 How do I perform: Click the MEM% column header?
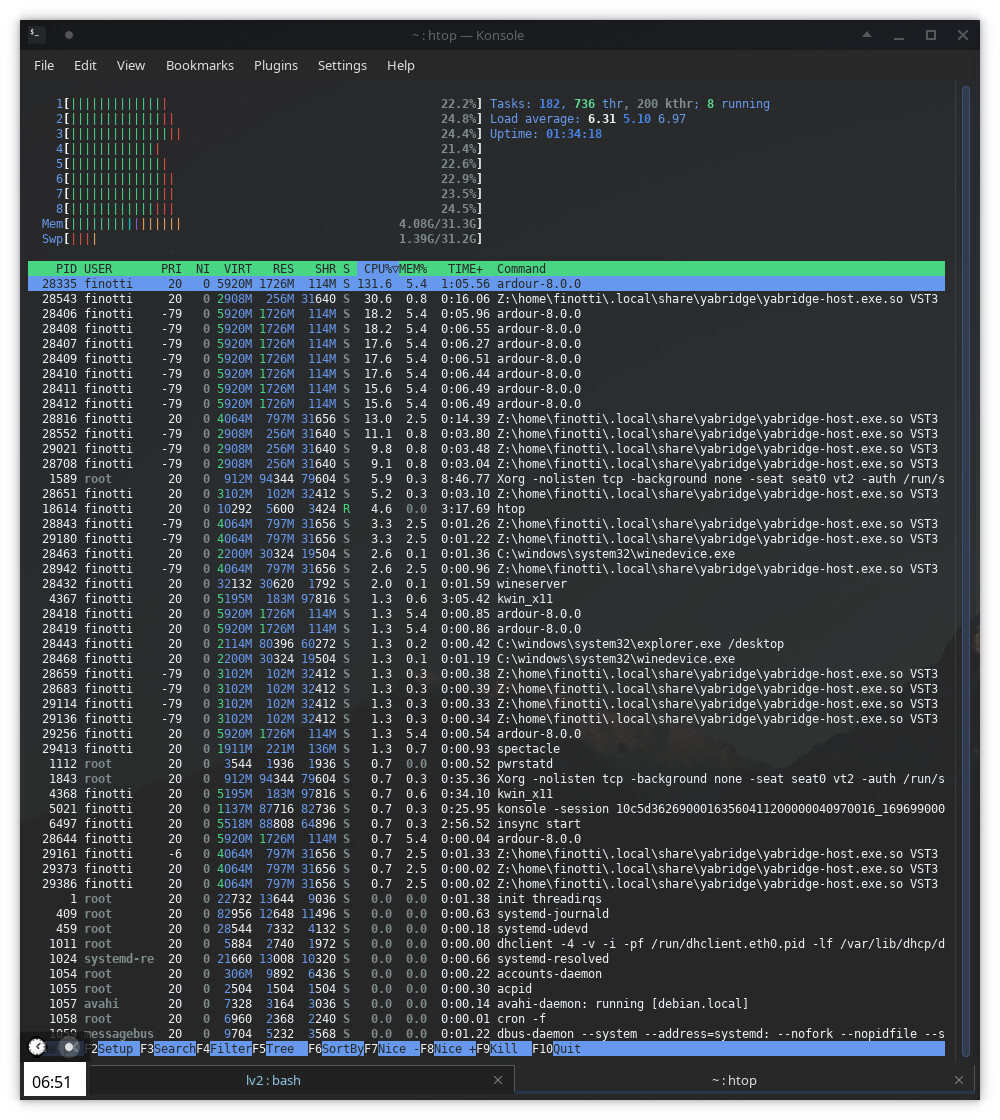[x=413, y=269]
